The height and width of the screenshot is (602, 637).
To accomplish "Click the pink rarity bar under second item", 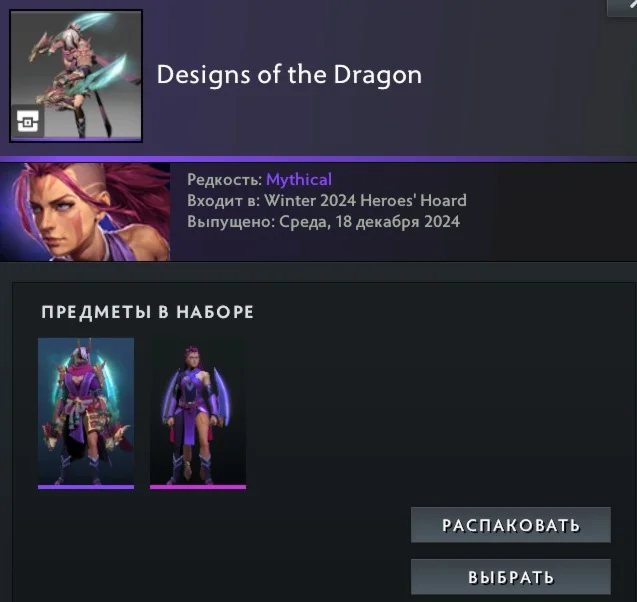I will pyautogui.click(x=198, y=487).
